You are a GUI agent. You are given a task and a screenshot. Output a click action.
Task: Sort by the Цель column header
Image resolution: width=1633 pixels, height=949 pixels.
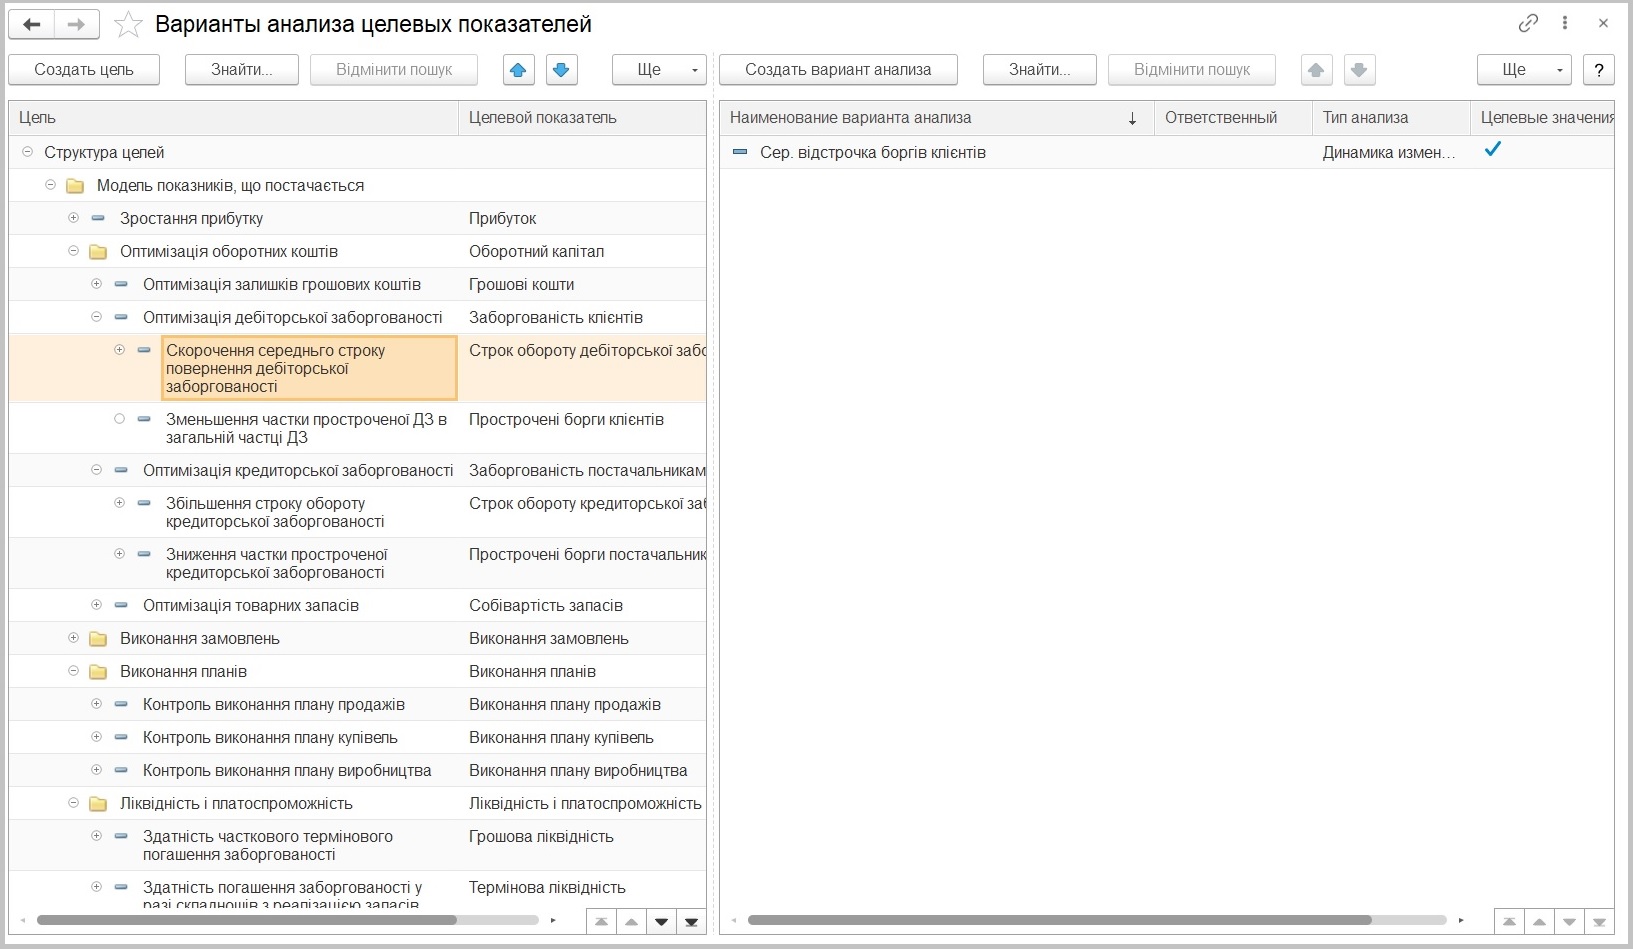(233, 118)
